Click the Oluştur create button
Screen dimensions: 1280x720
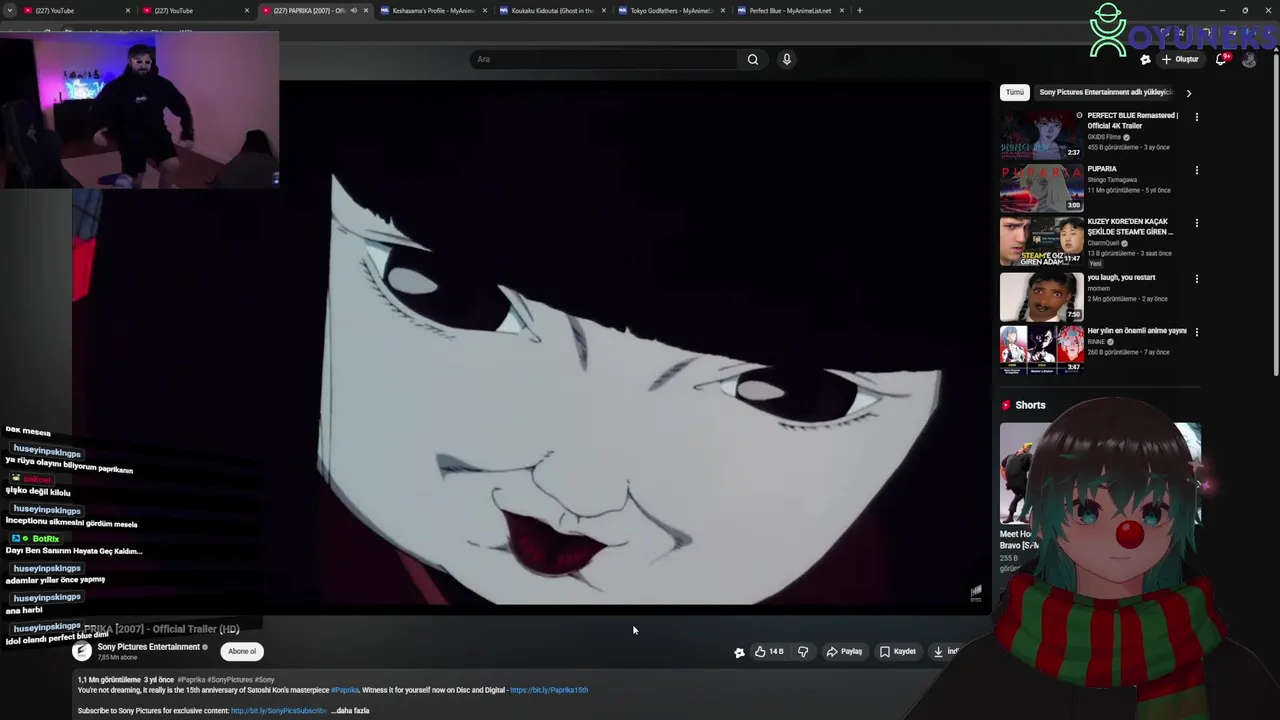(1180, 59)
